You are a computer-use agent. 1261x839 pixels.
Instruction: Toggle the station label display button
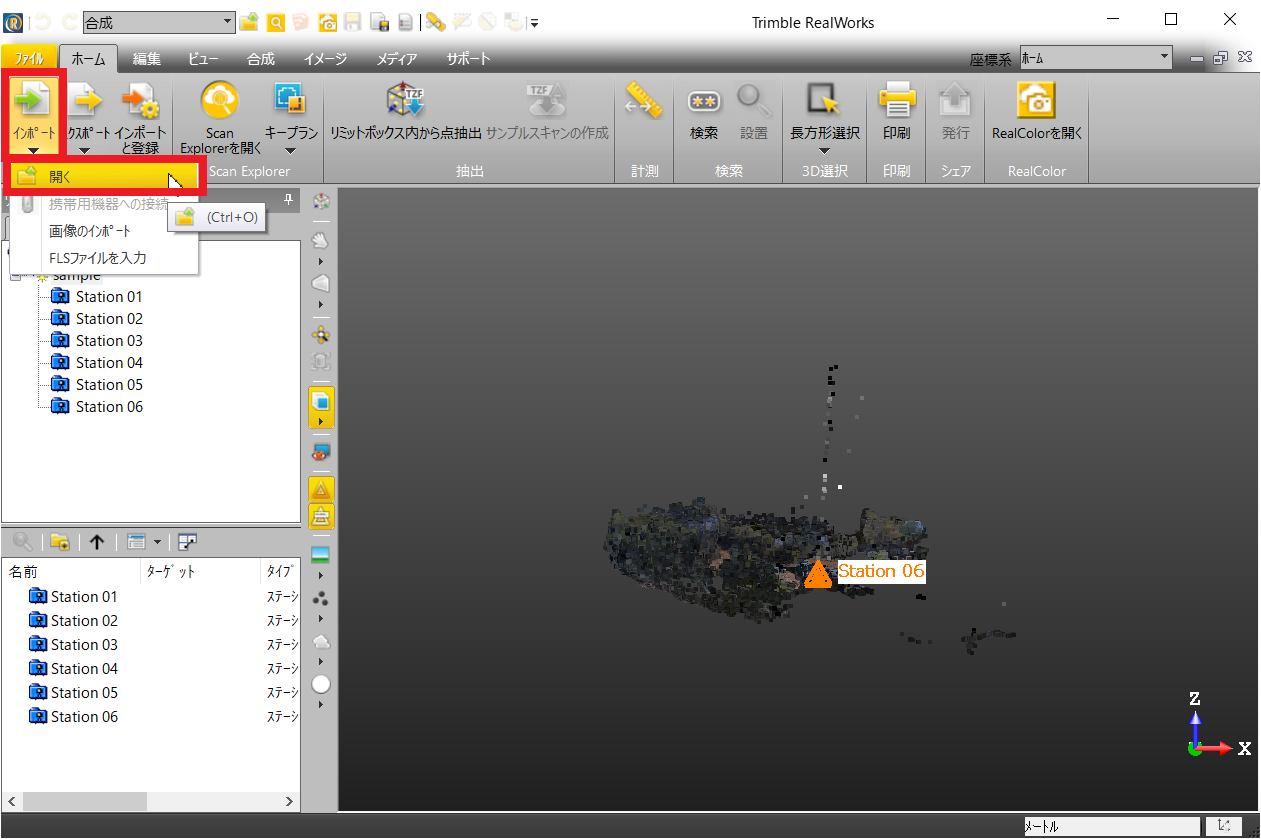(x=321, y=517)
